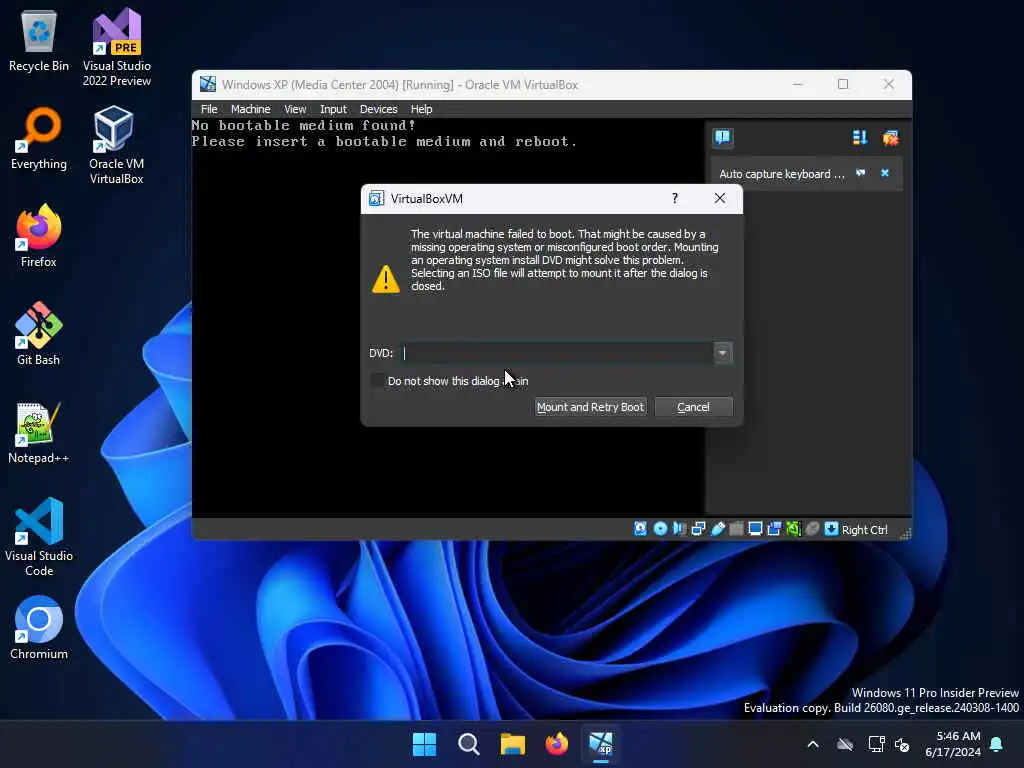Maximize the VirtualBox VM window
This screenshot has width=1024, height=768.
843,84
